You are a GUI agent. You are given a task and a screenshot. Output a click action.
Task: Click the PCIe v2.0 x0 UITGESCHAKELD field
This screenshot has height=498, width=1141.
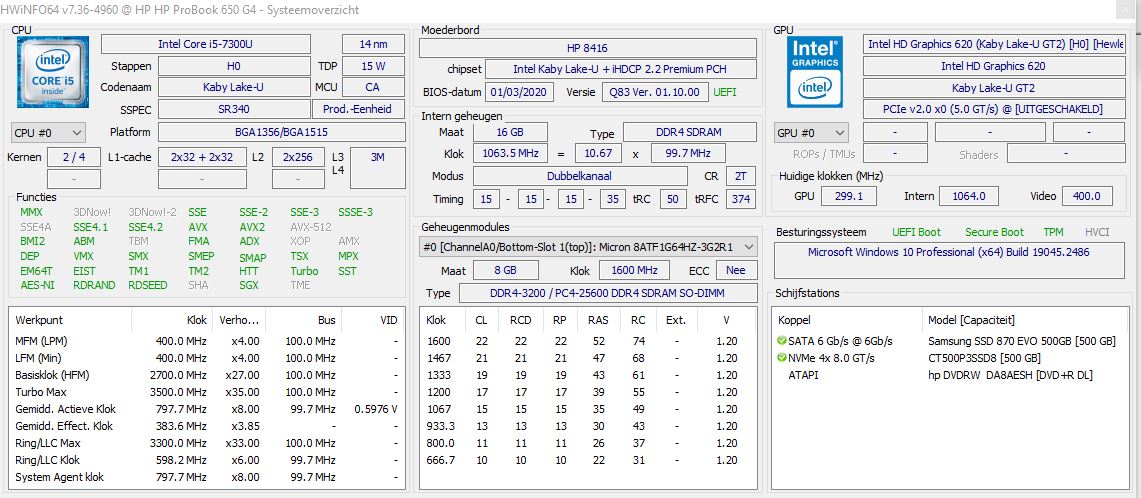993,109
